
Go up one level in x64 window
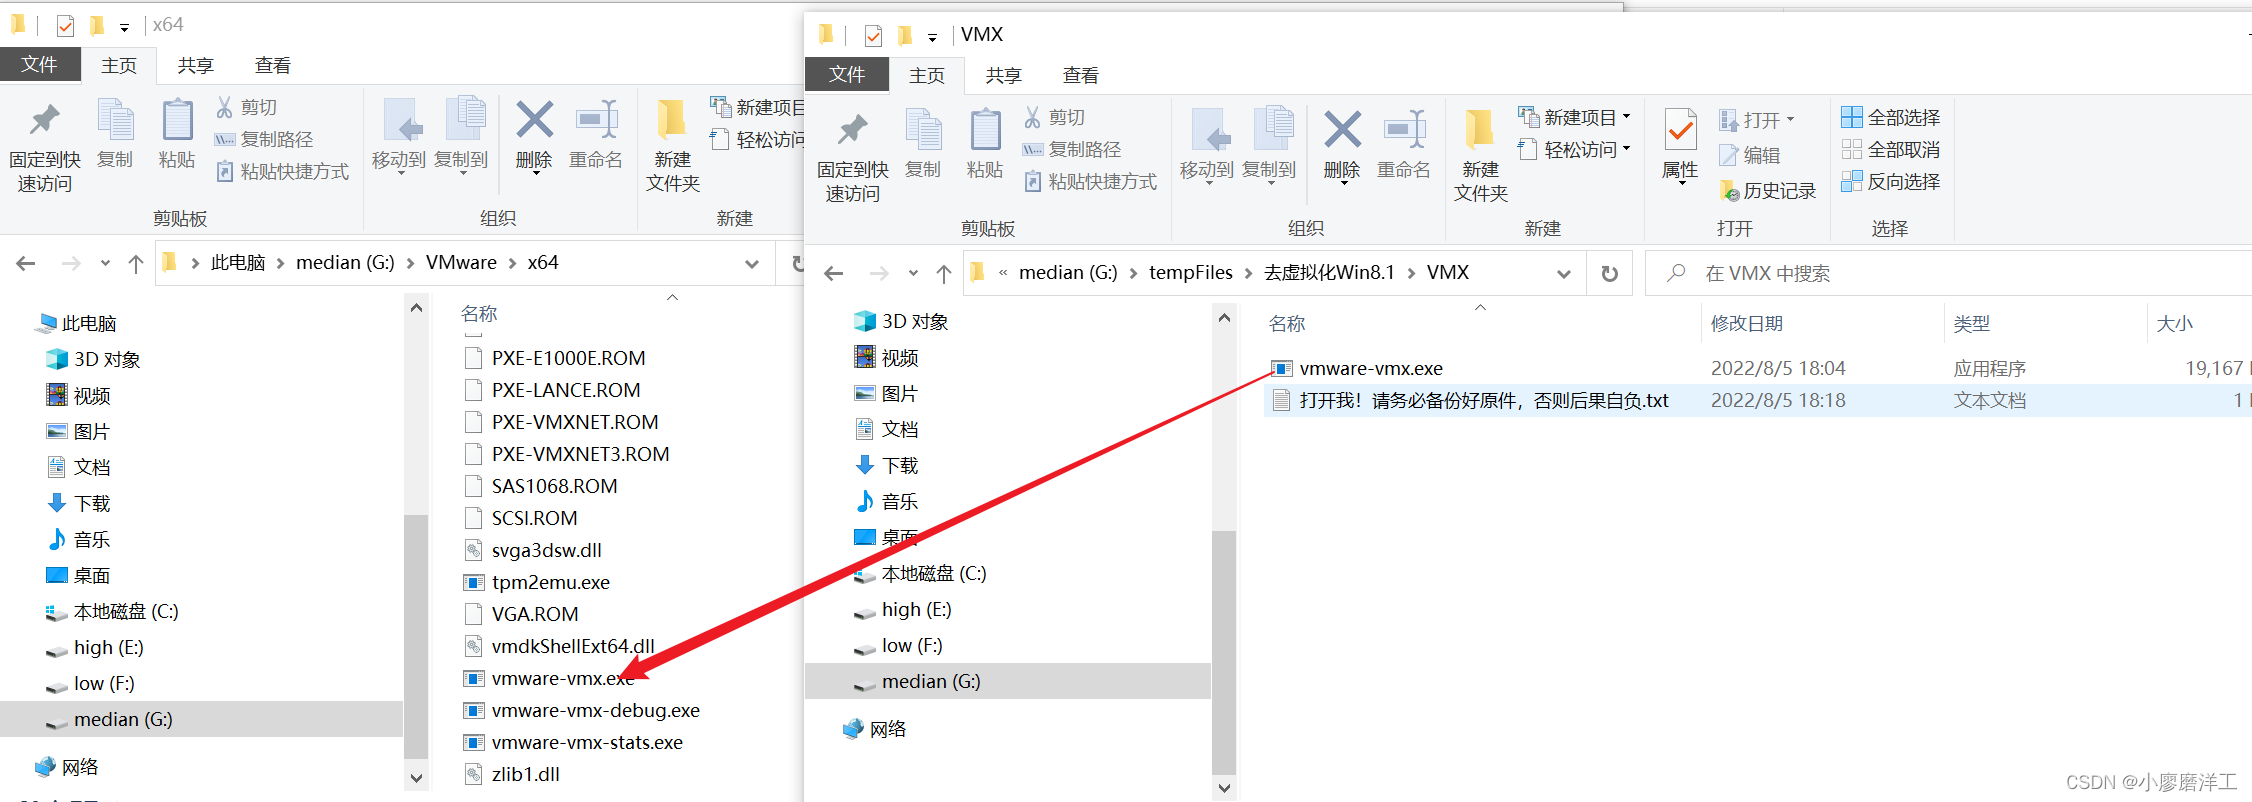136,263
